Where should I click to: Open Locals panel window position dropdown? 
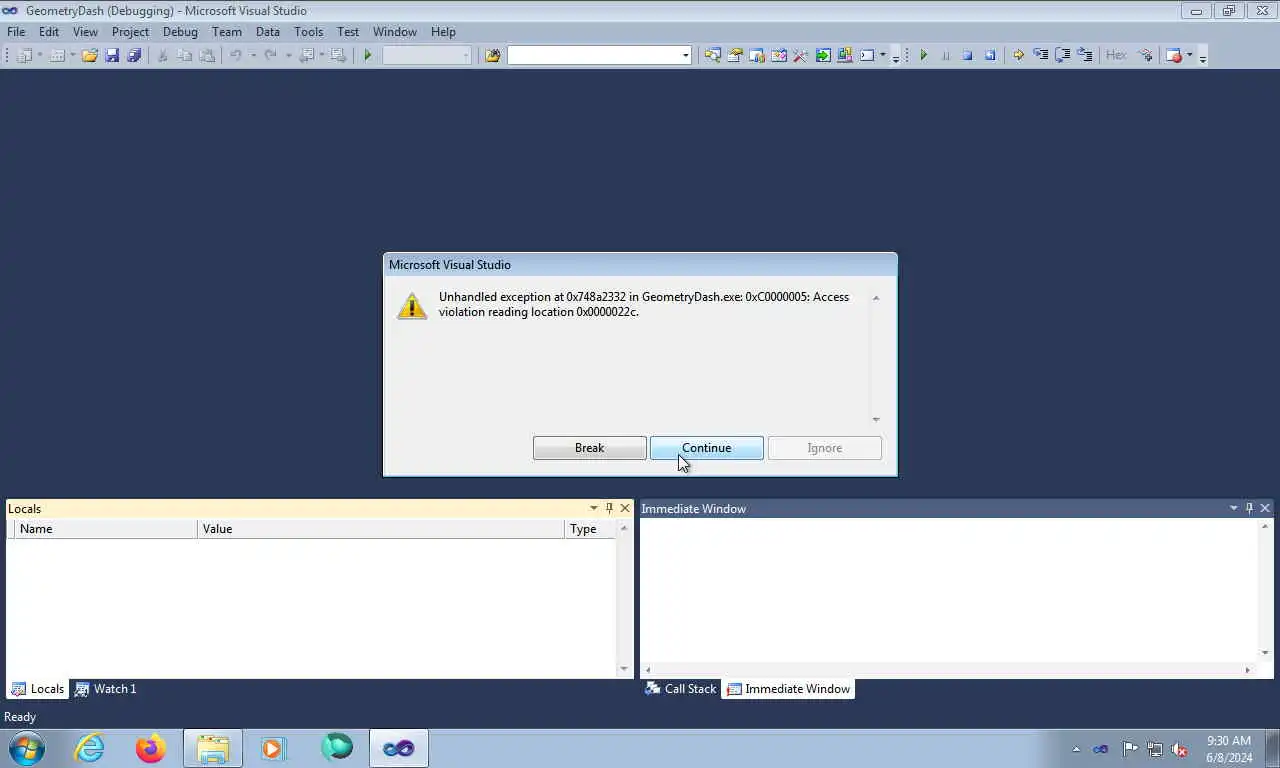593,508
